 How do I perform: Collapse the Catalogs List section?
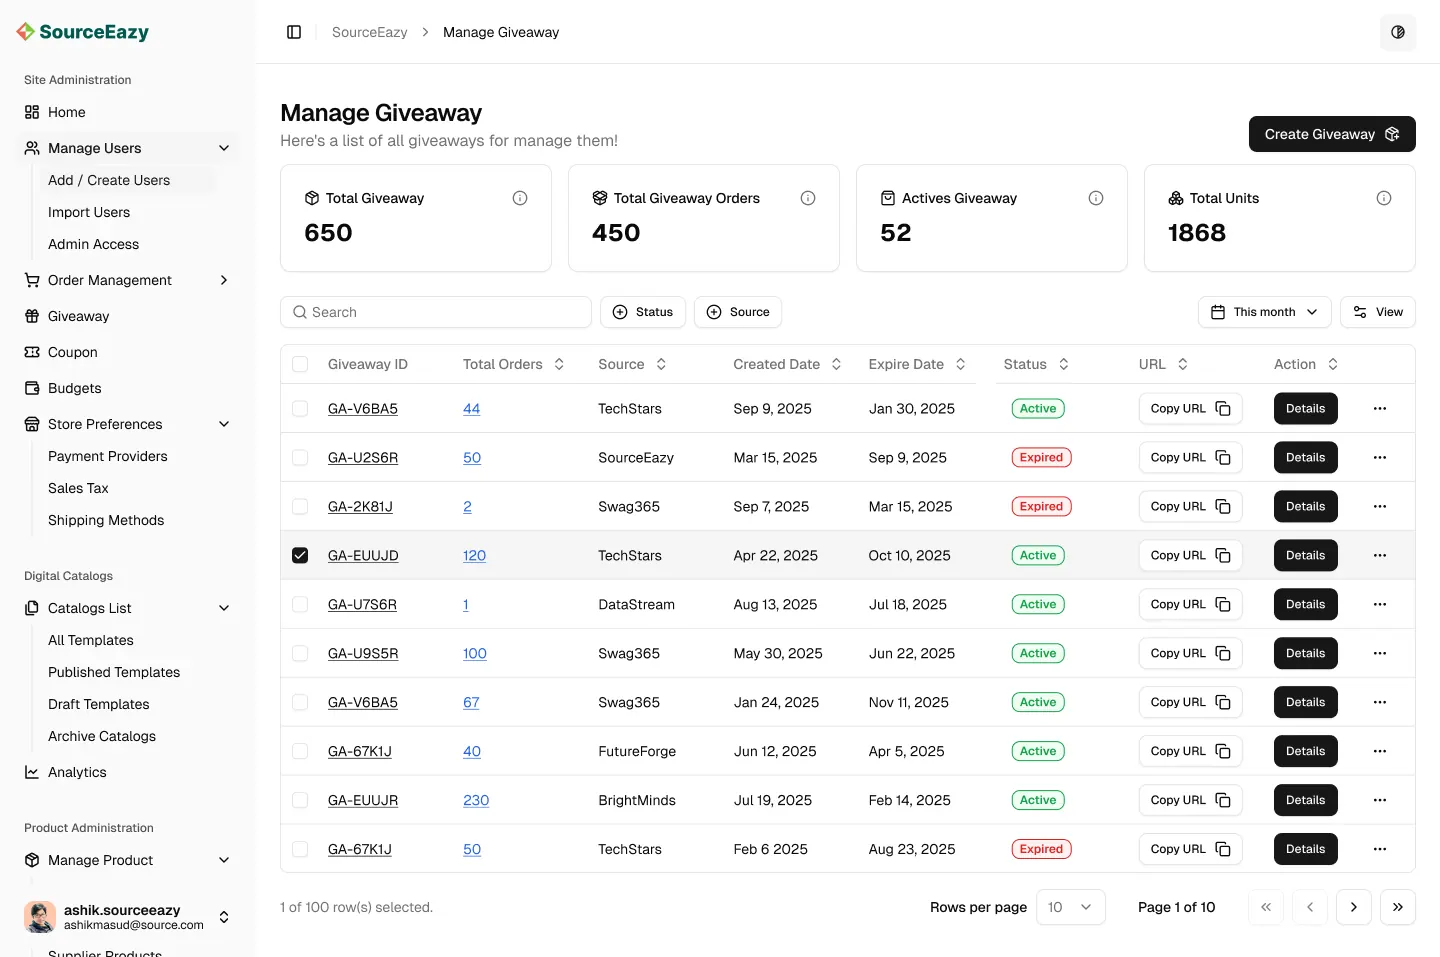[224, 608]
